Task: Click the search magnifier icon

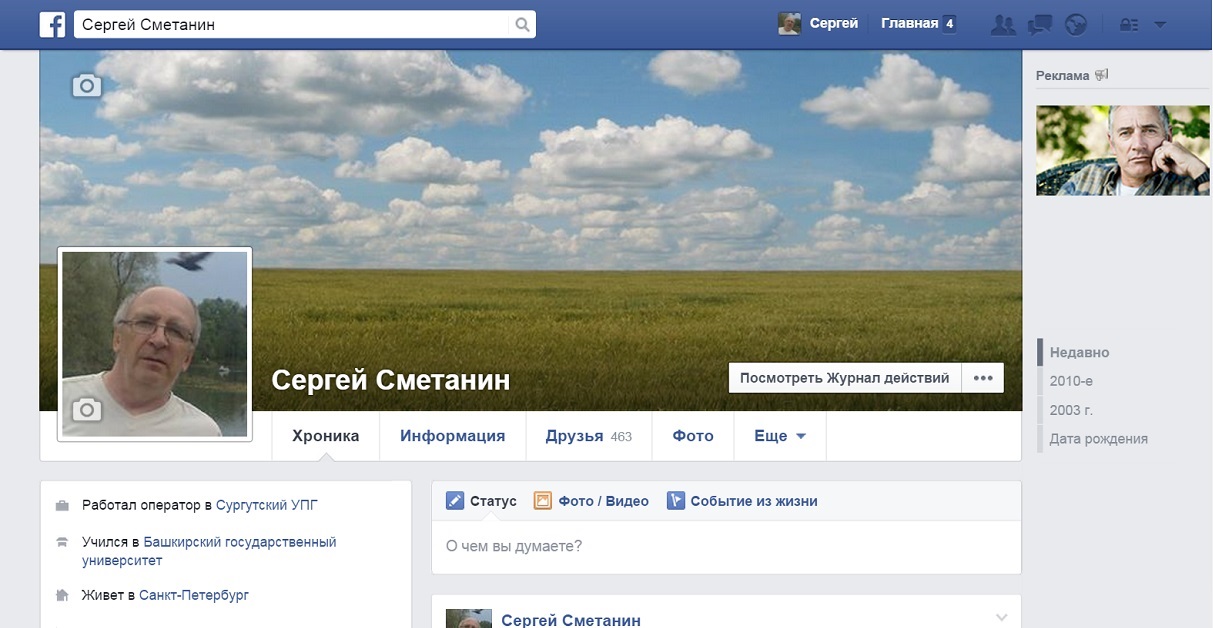Action: [522, 24]
